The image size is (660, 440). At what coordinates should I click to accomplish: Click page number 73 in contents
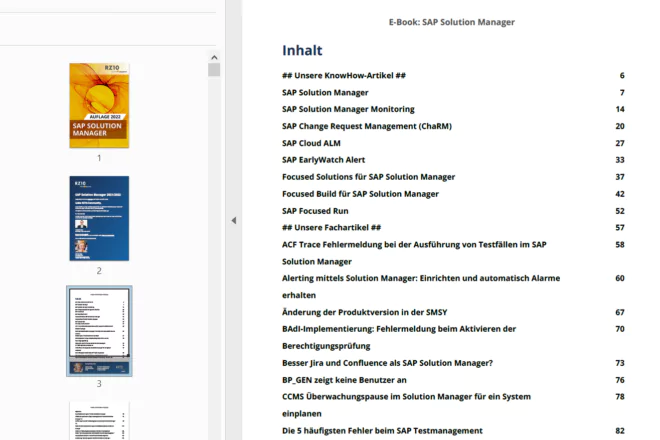click(x=620, y=363)
